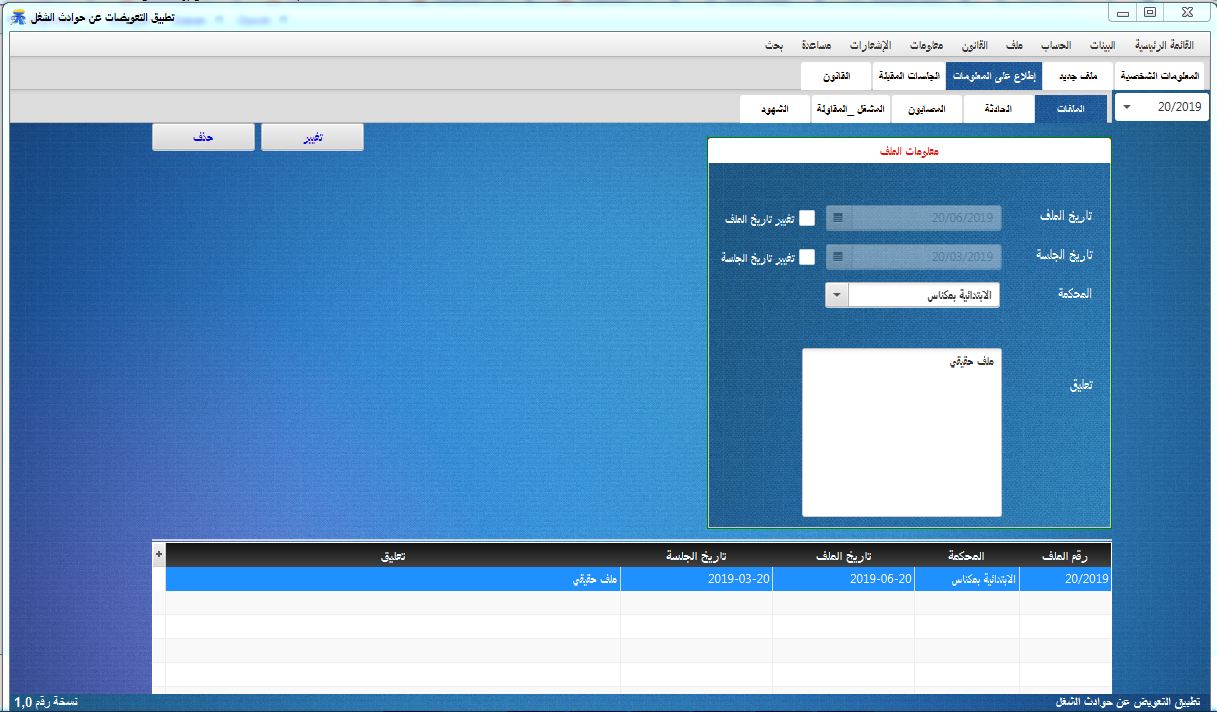This screenshot has height=712, width=1217.
Task: Open the المحكمة court dropdown list
Action: tap(837, 294)
